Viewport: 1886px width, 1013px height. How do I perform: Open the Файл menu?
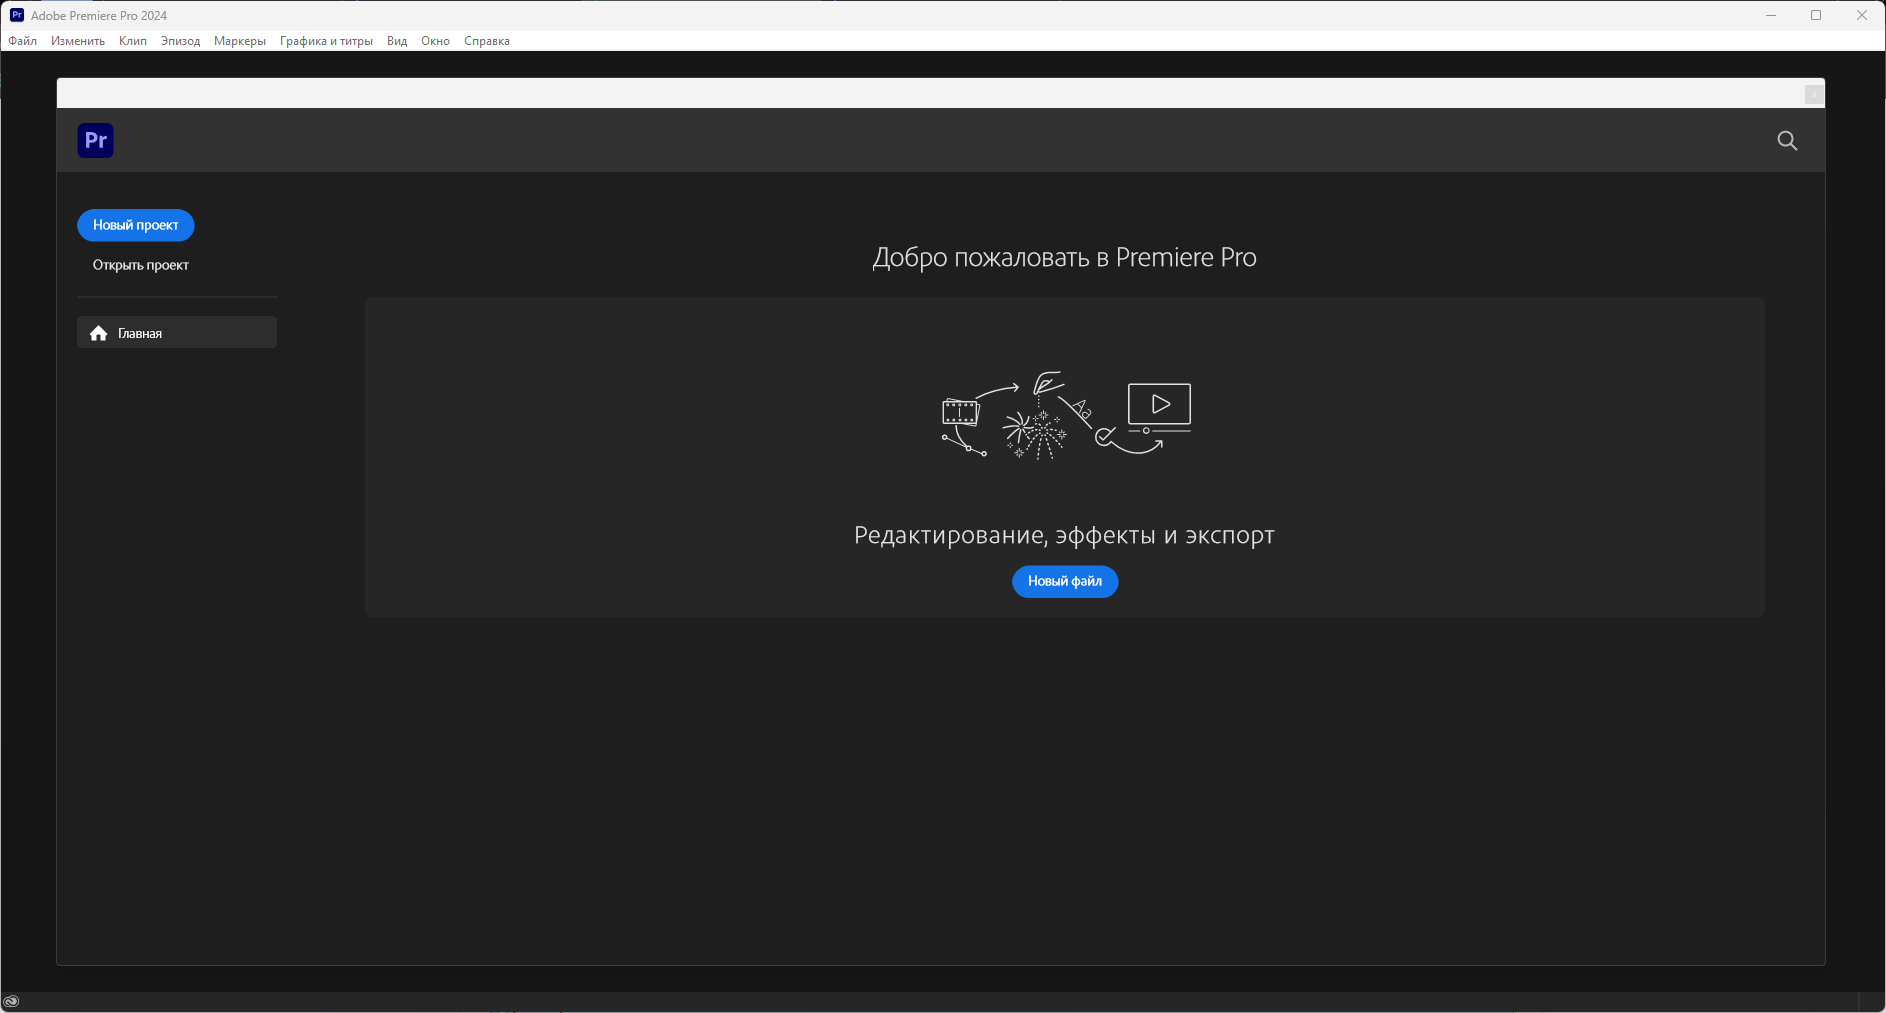tap(23, 41)
